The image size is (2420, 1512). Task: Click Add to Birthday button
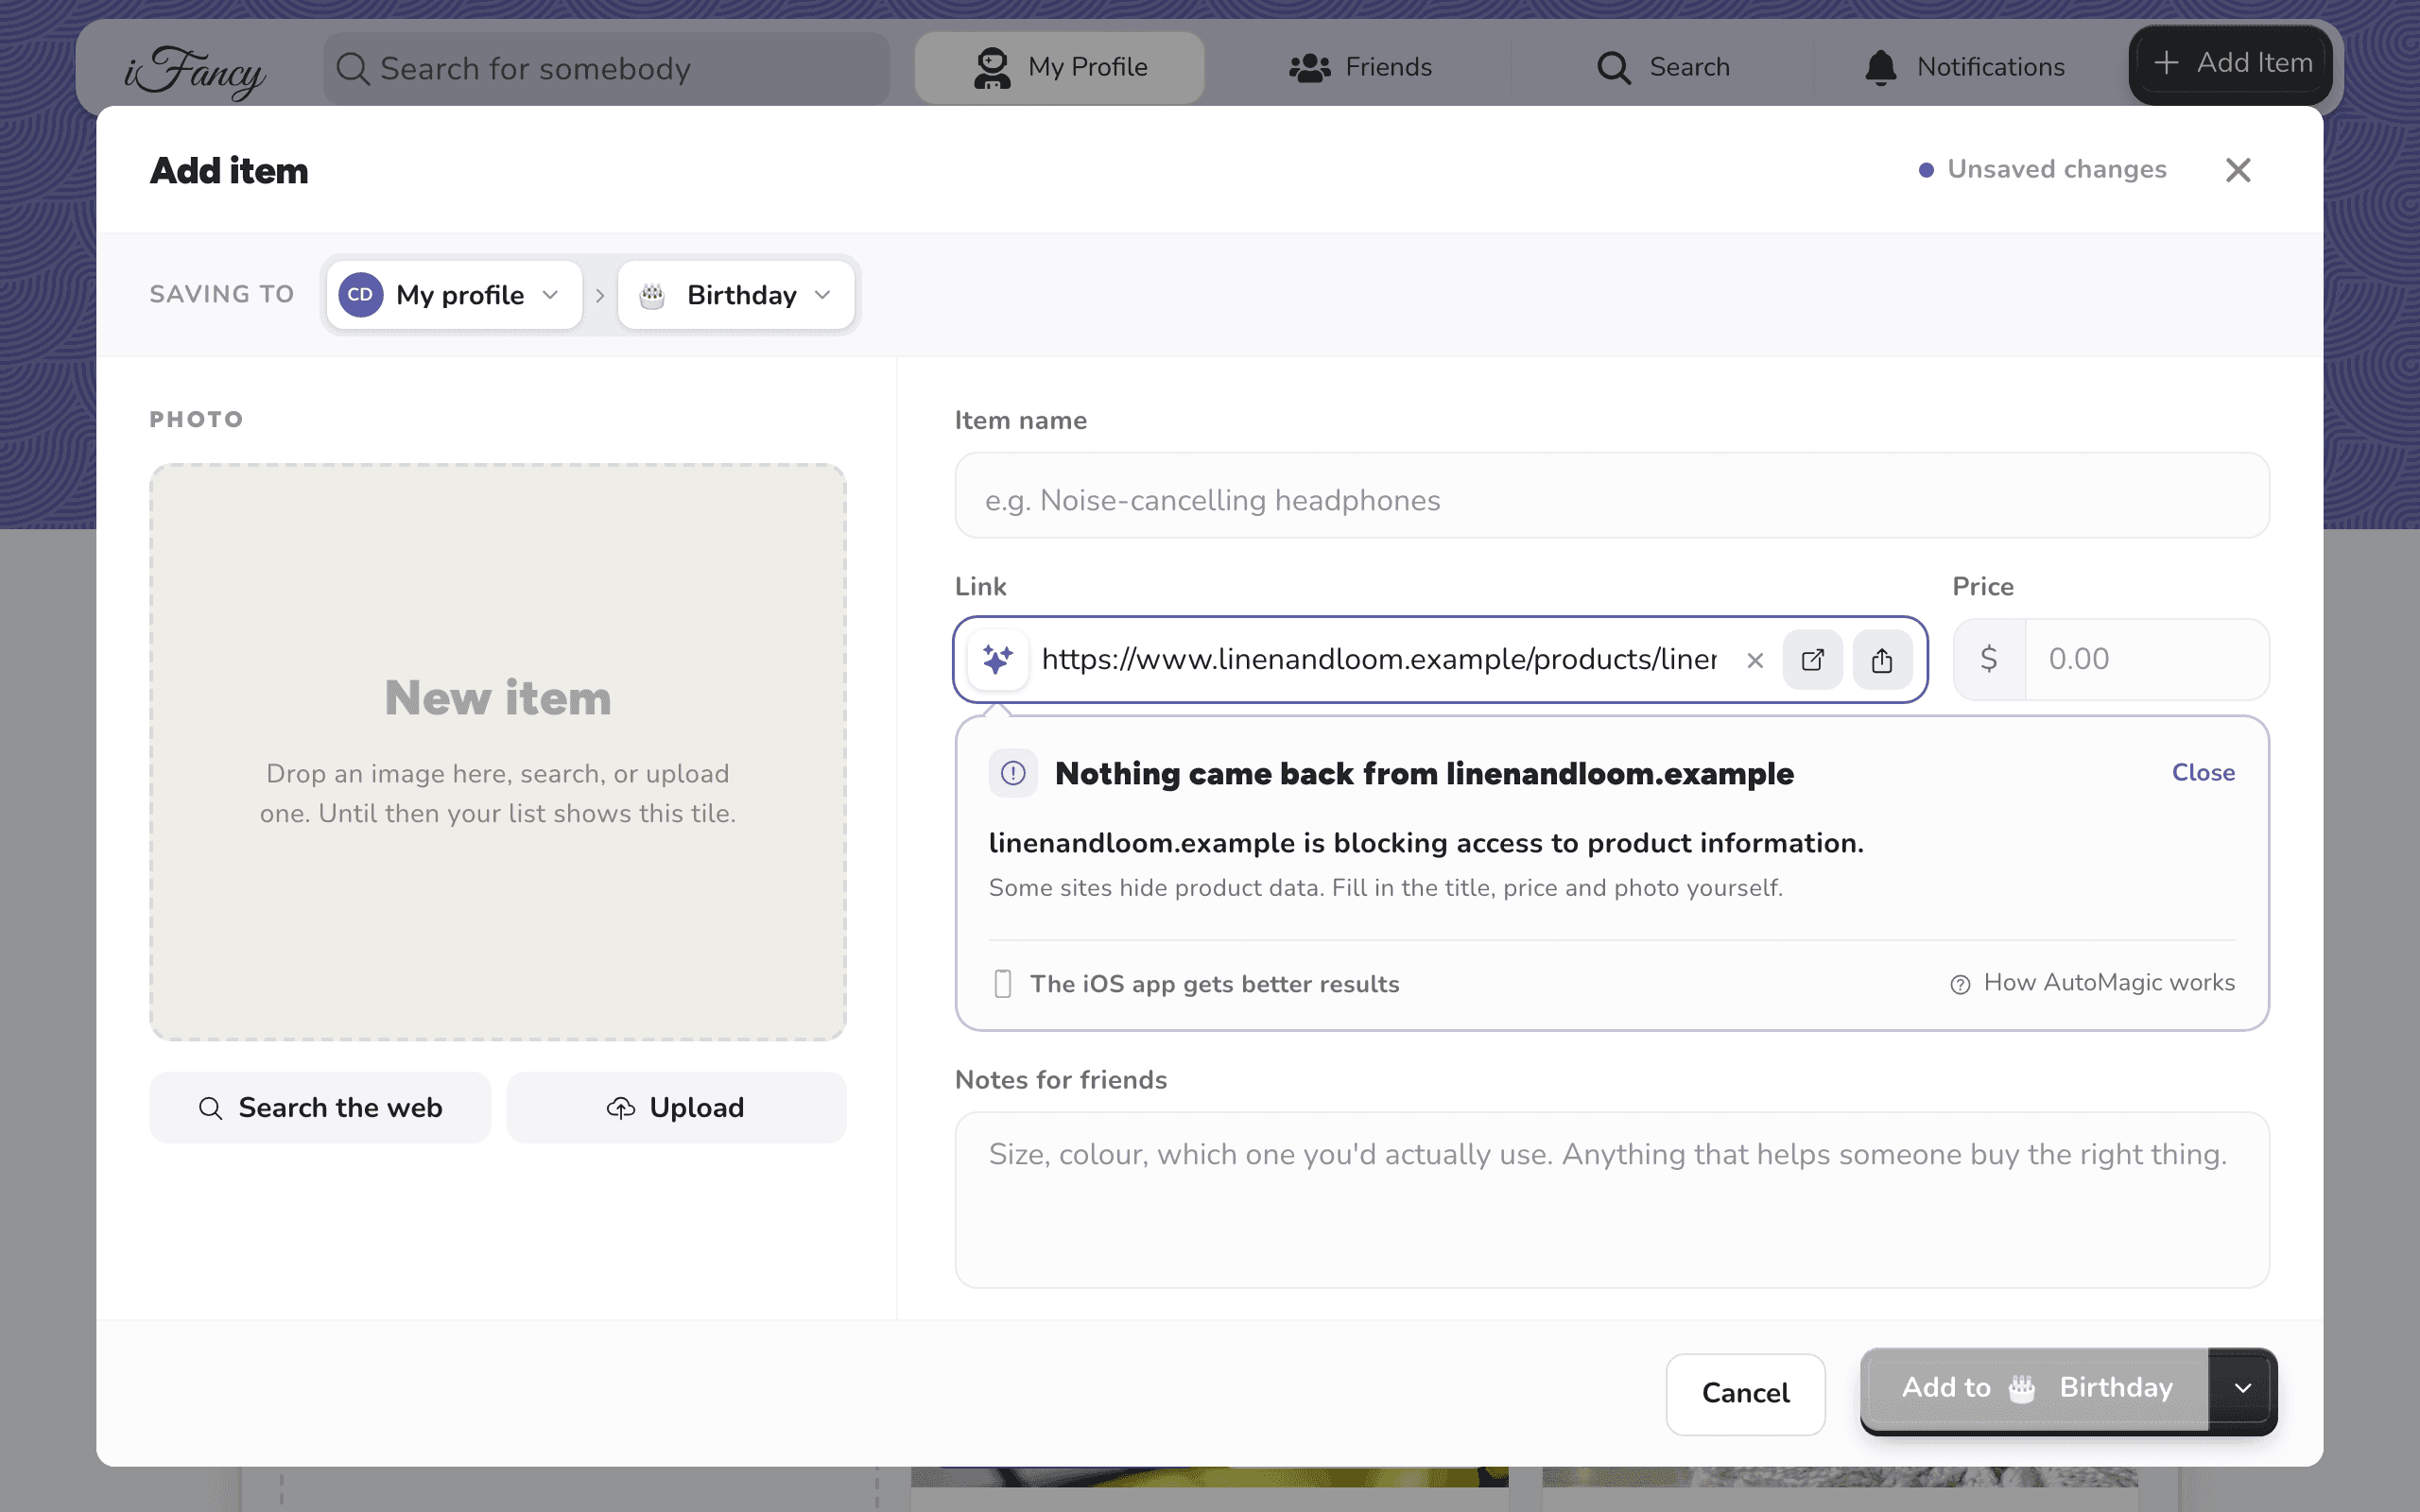[x=2035, y=1389]
